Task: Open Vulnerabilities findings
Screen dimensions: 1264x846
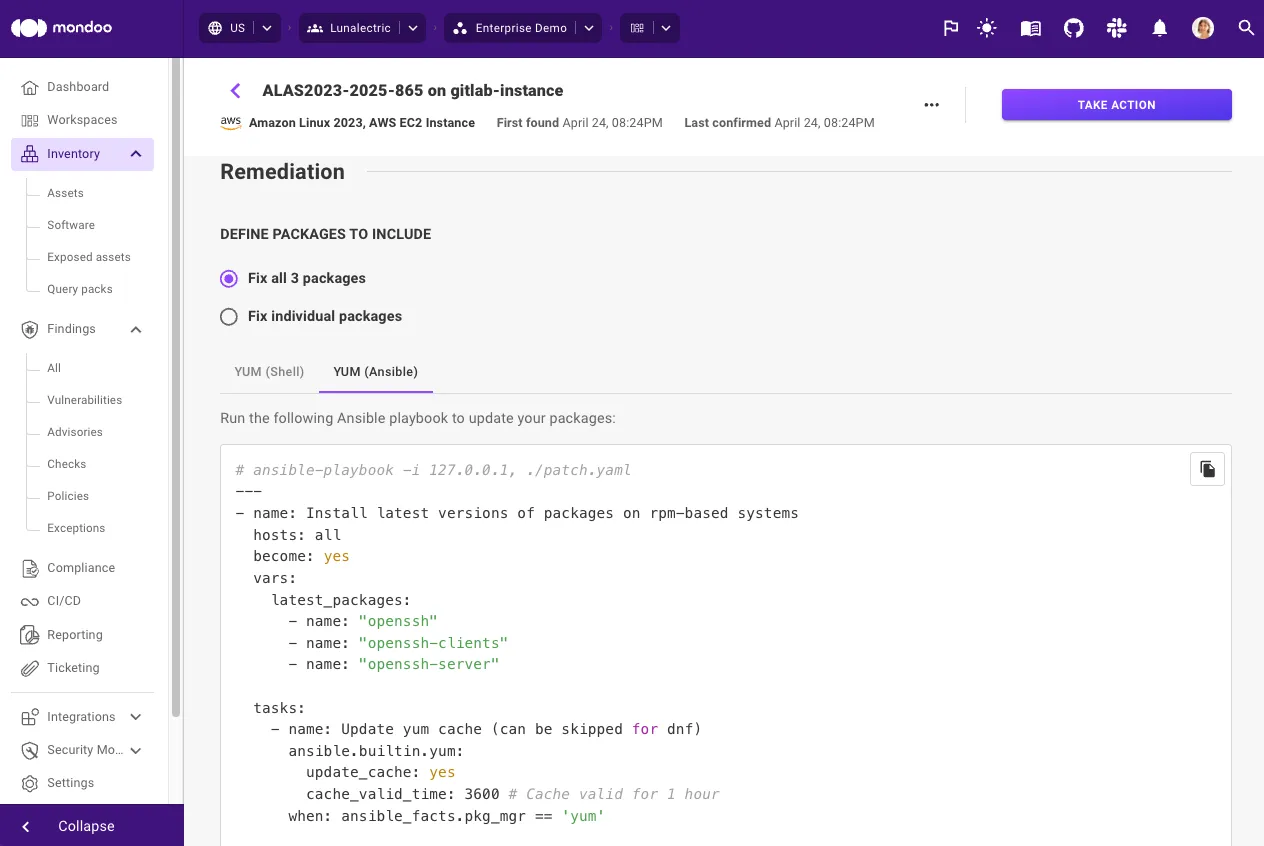Action: (x=84, y=400)
